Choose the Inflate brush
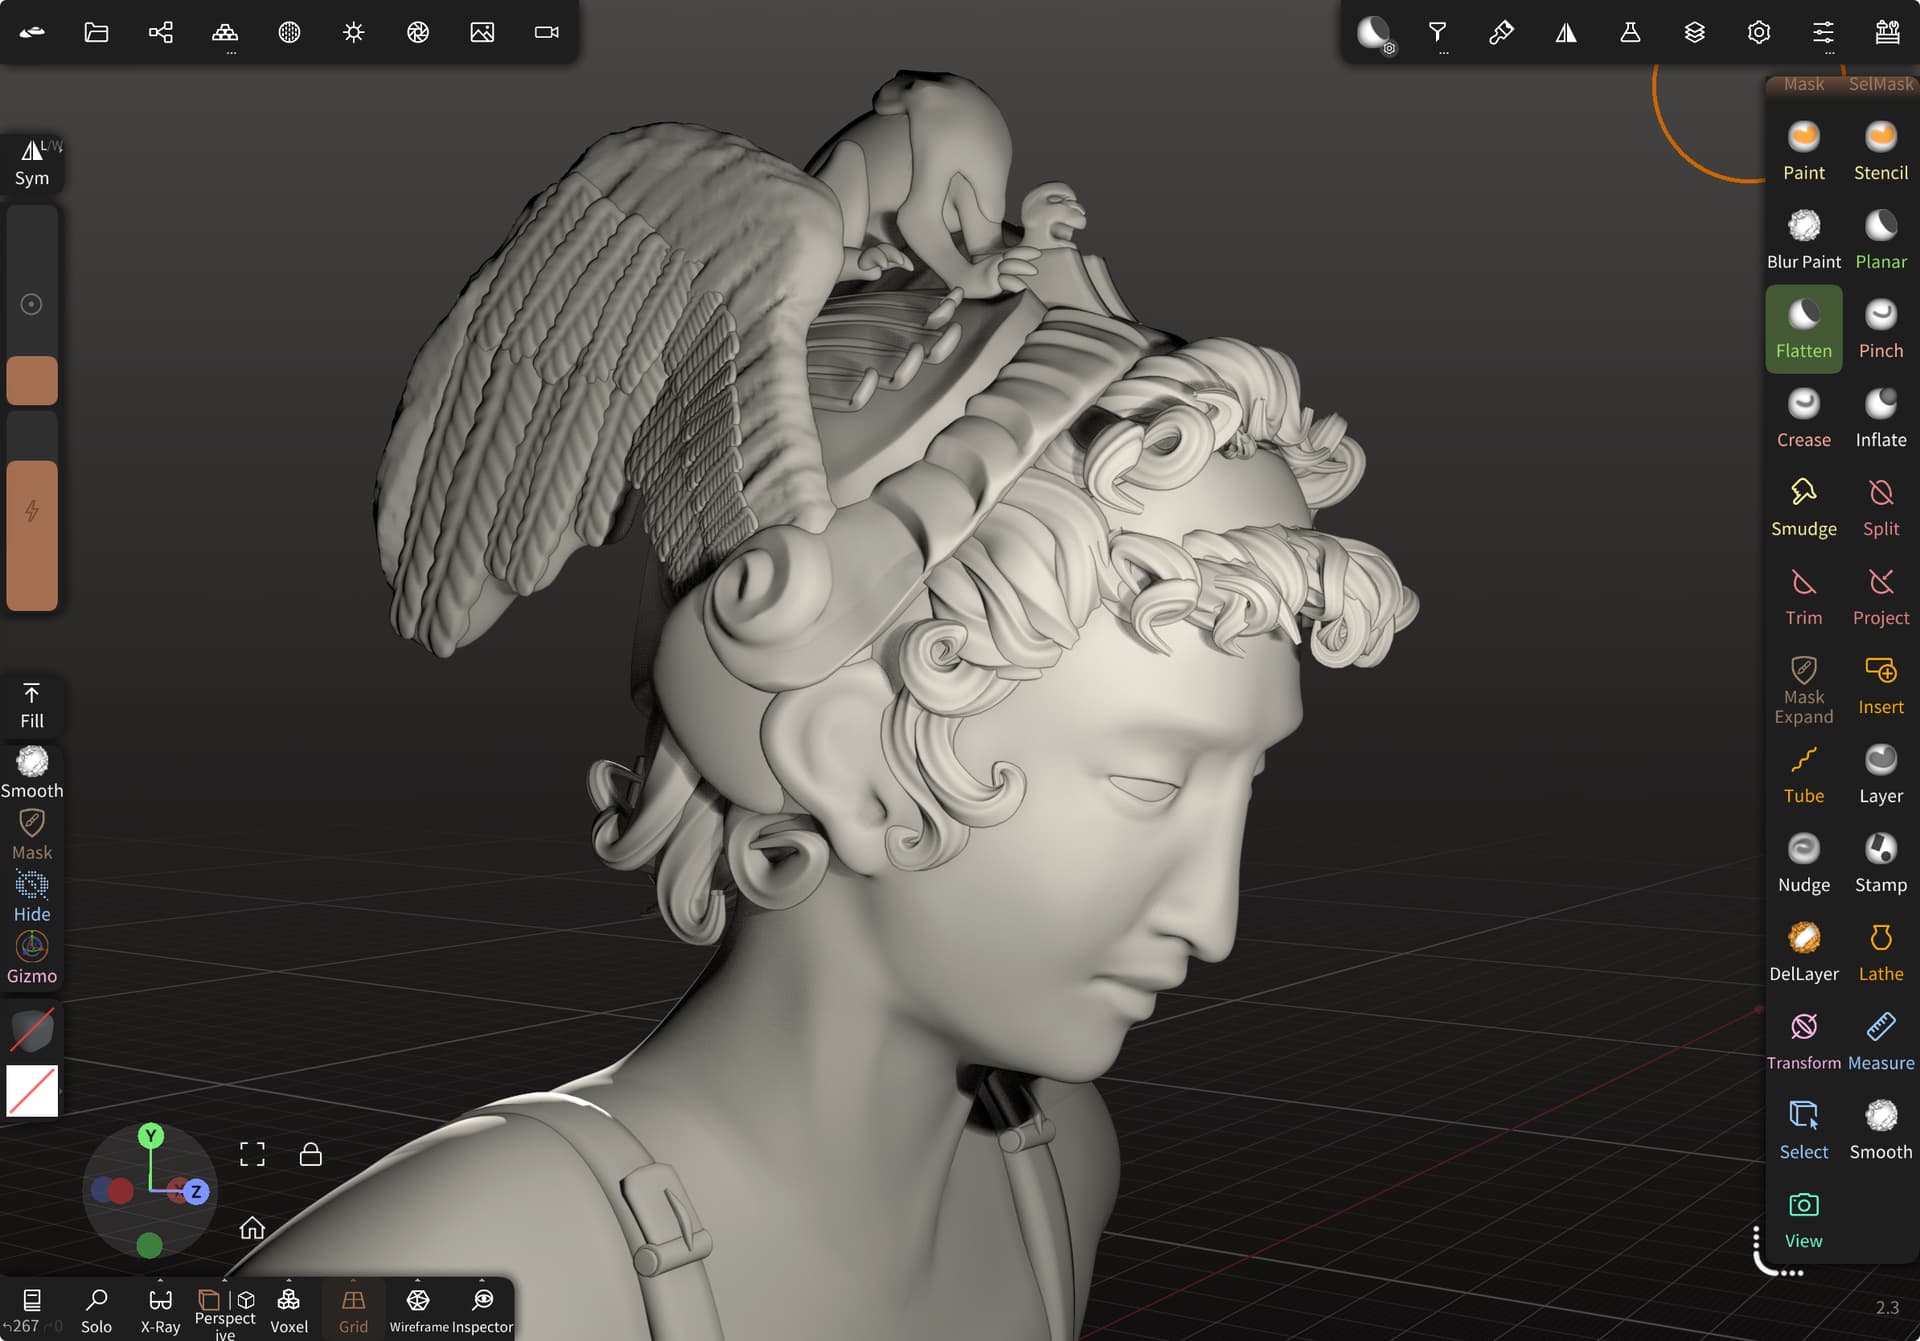 (x=1880, y=418)
